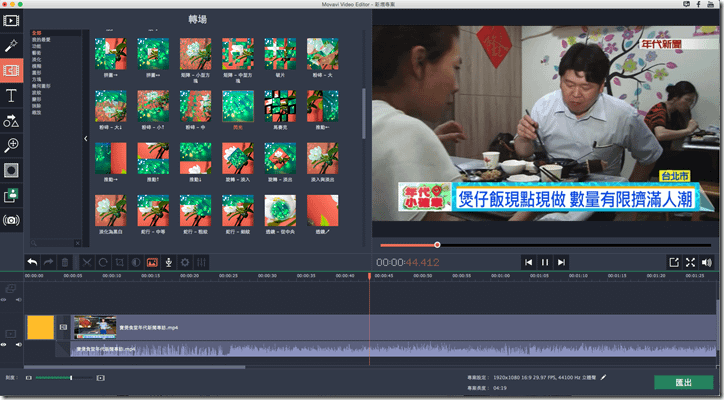Open the titles T tool
724x400 pixels.
(11, 96)
